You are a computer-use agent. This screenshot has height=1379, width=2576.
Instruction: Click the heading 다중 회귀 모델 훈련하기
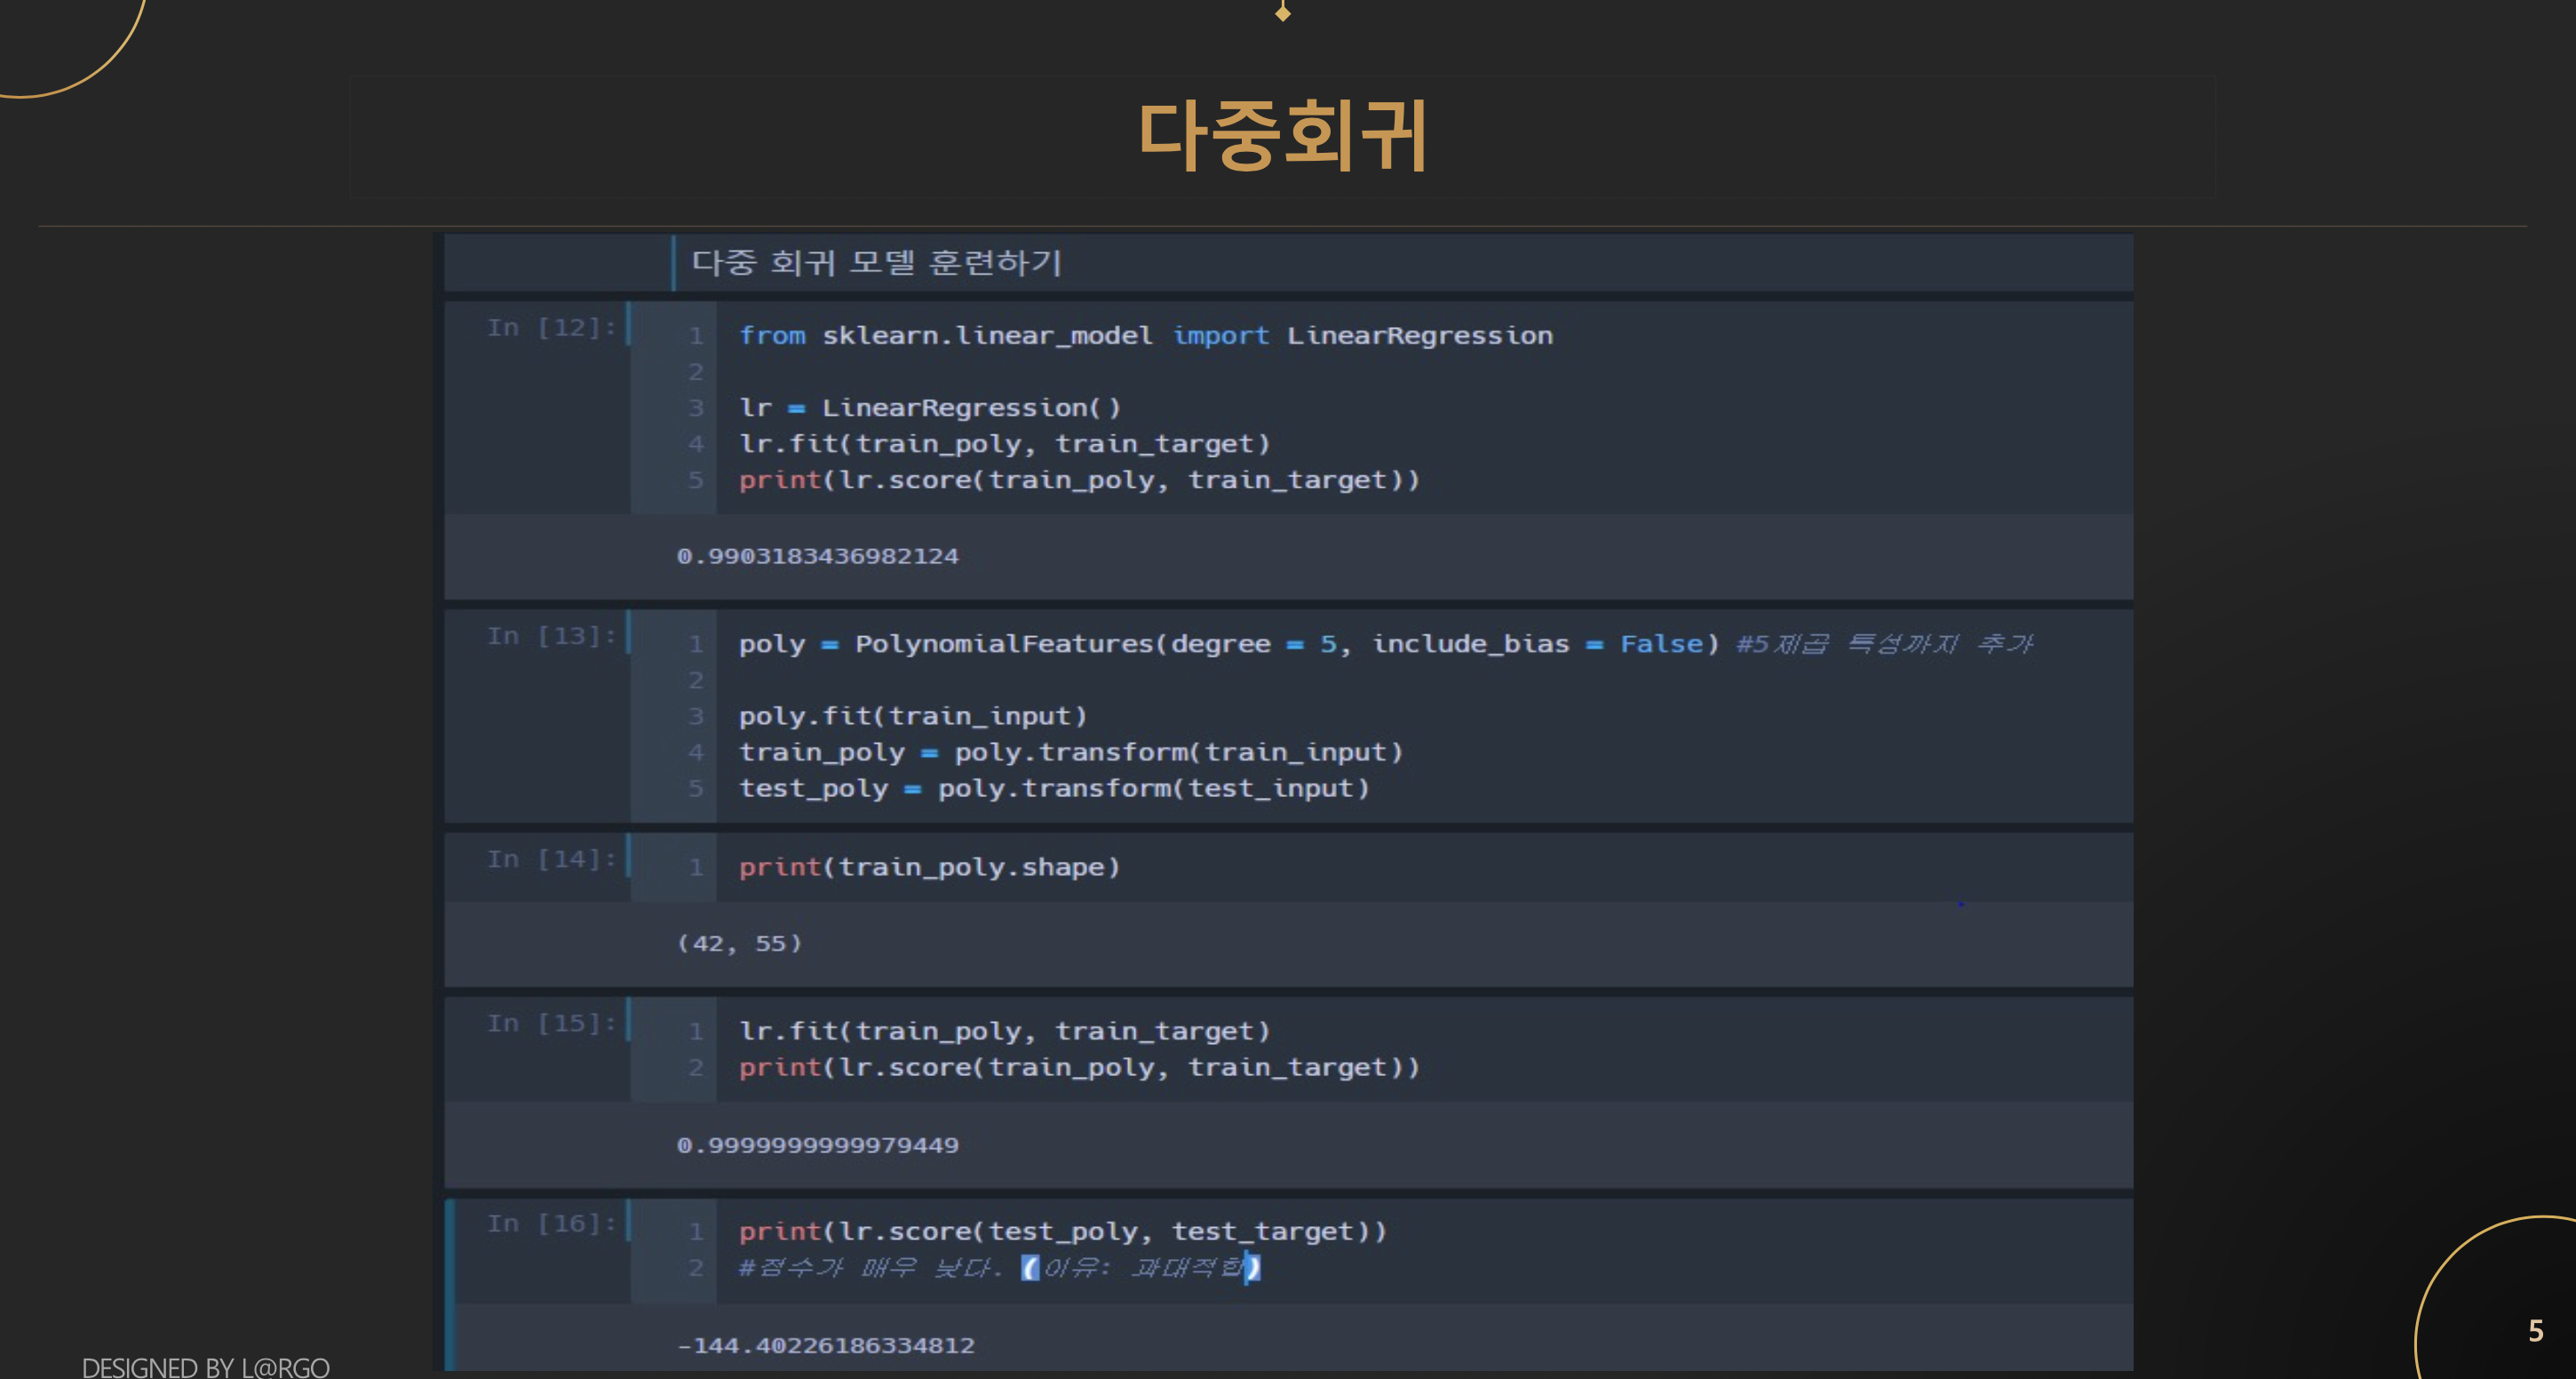coord(876,263)
